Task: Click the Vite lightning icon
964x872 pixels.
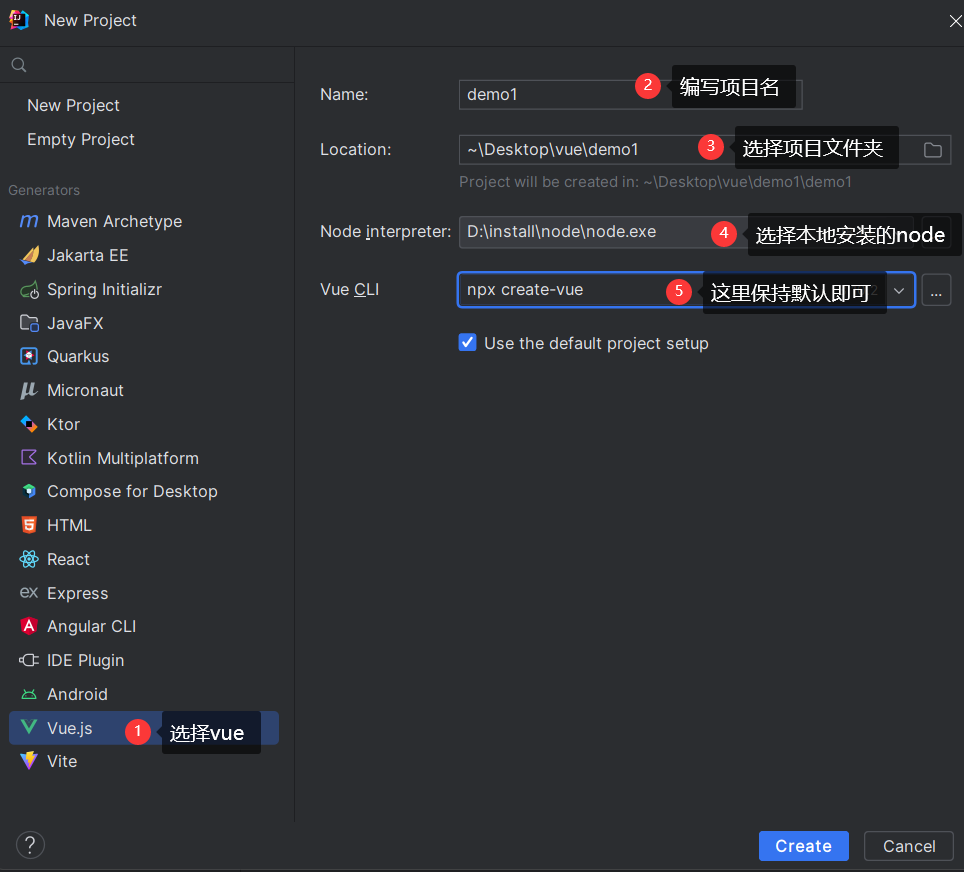Action: [x=29, y=761]
